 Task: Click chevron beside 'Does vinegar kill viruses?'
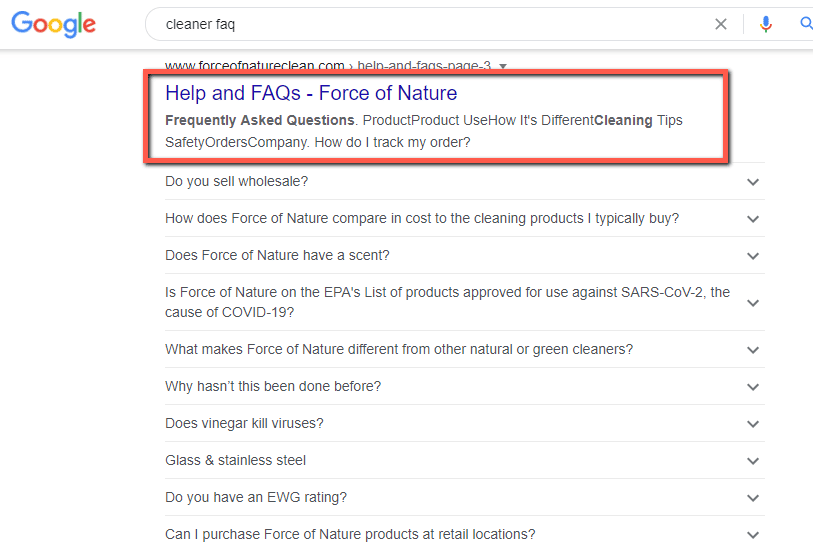tap(753, 424)
